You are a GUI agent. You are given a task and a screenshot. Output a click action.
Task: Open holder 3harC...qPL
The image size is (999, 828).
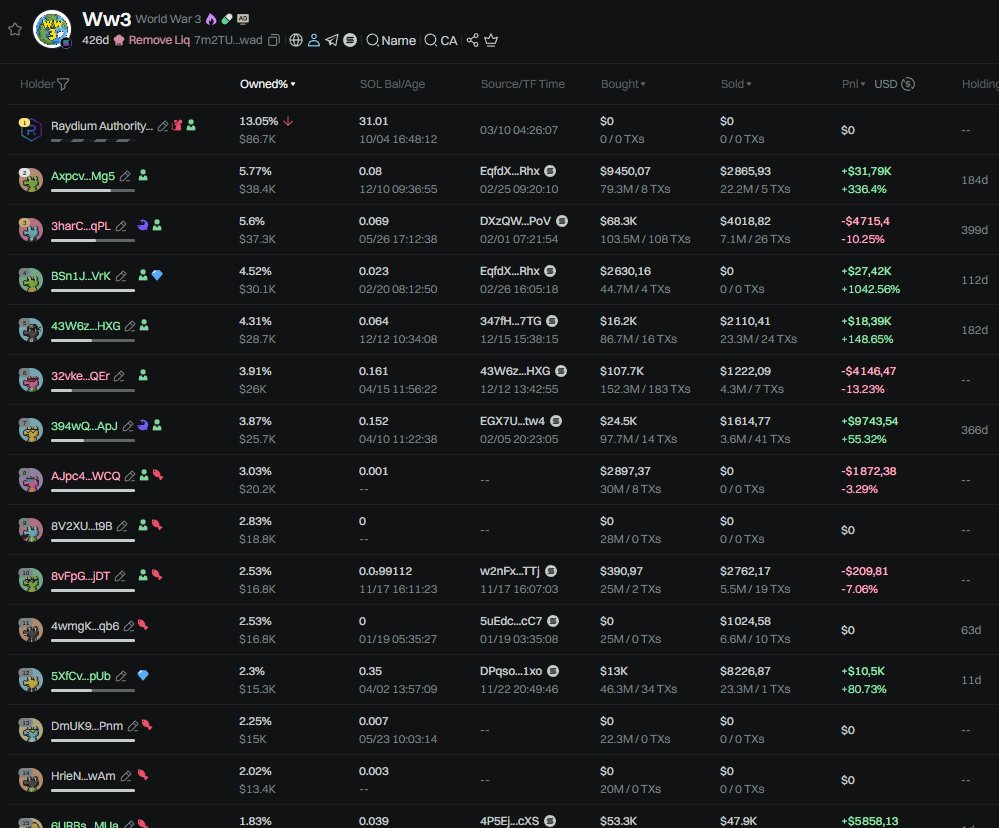tap(81, 226)
